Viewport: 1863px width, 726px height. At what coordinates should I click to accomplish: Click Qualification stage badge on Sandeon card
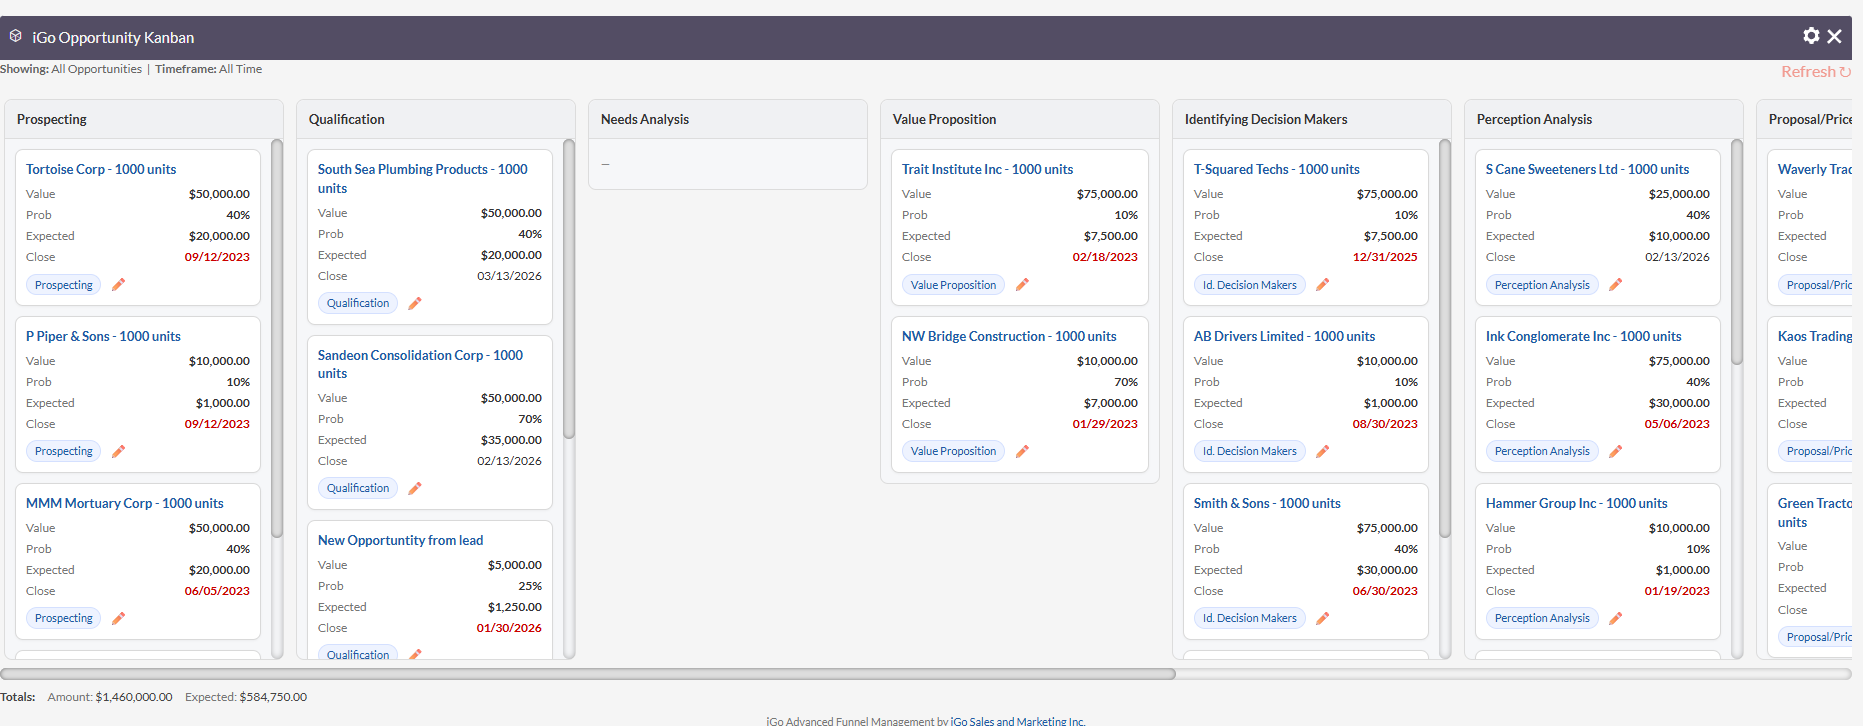tap(358, 489)
